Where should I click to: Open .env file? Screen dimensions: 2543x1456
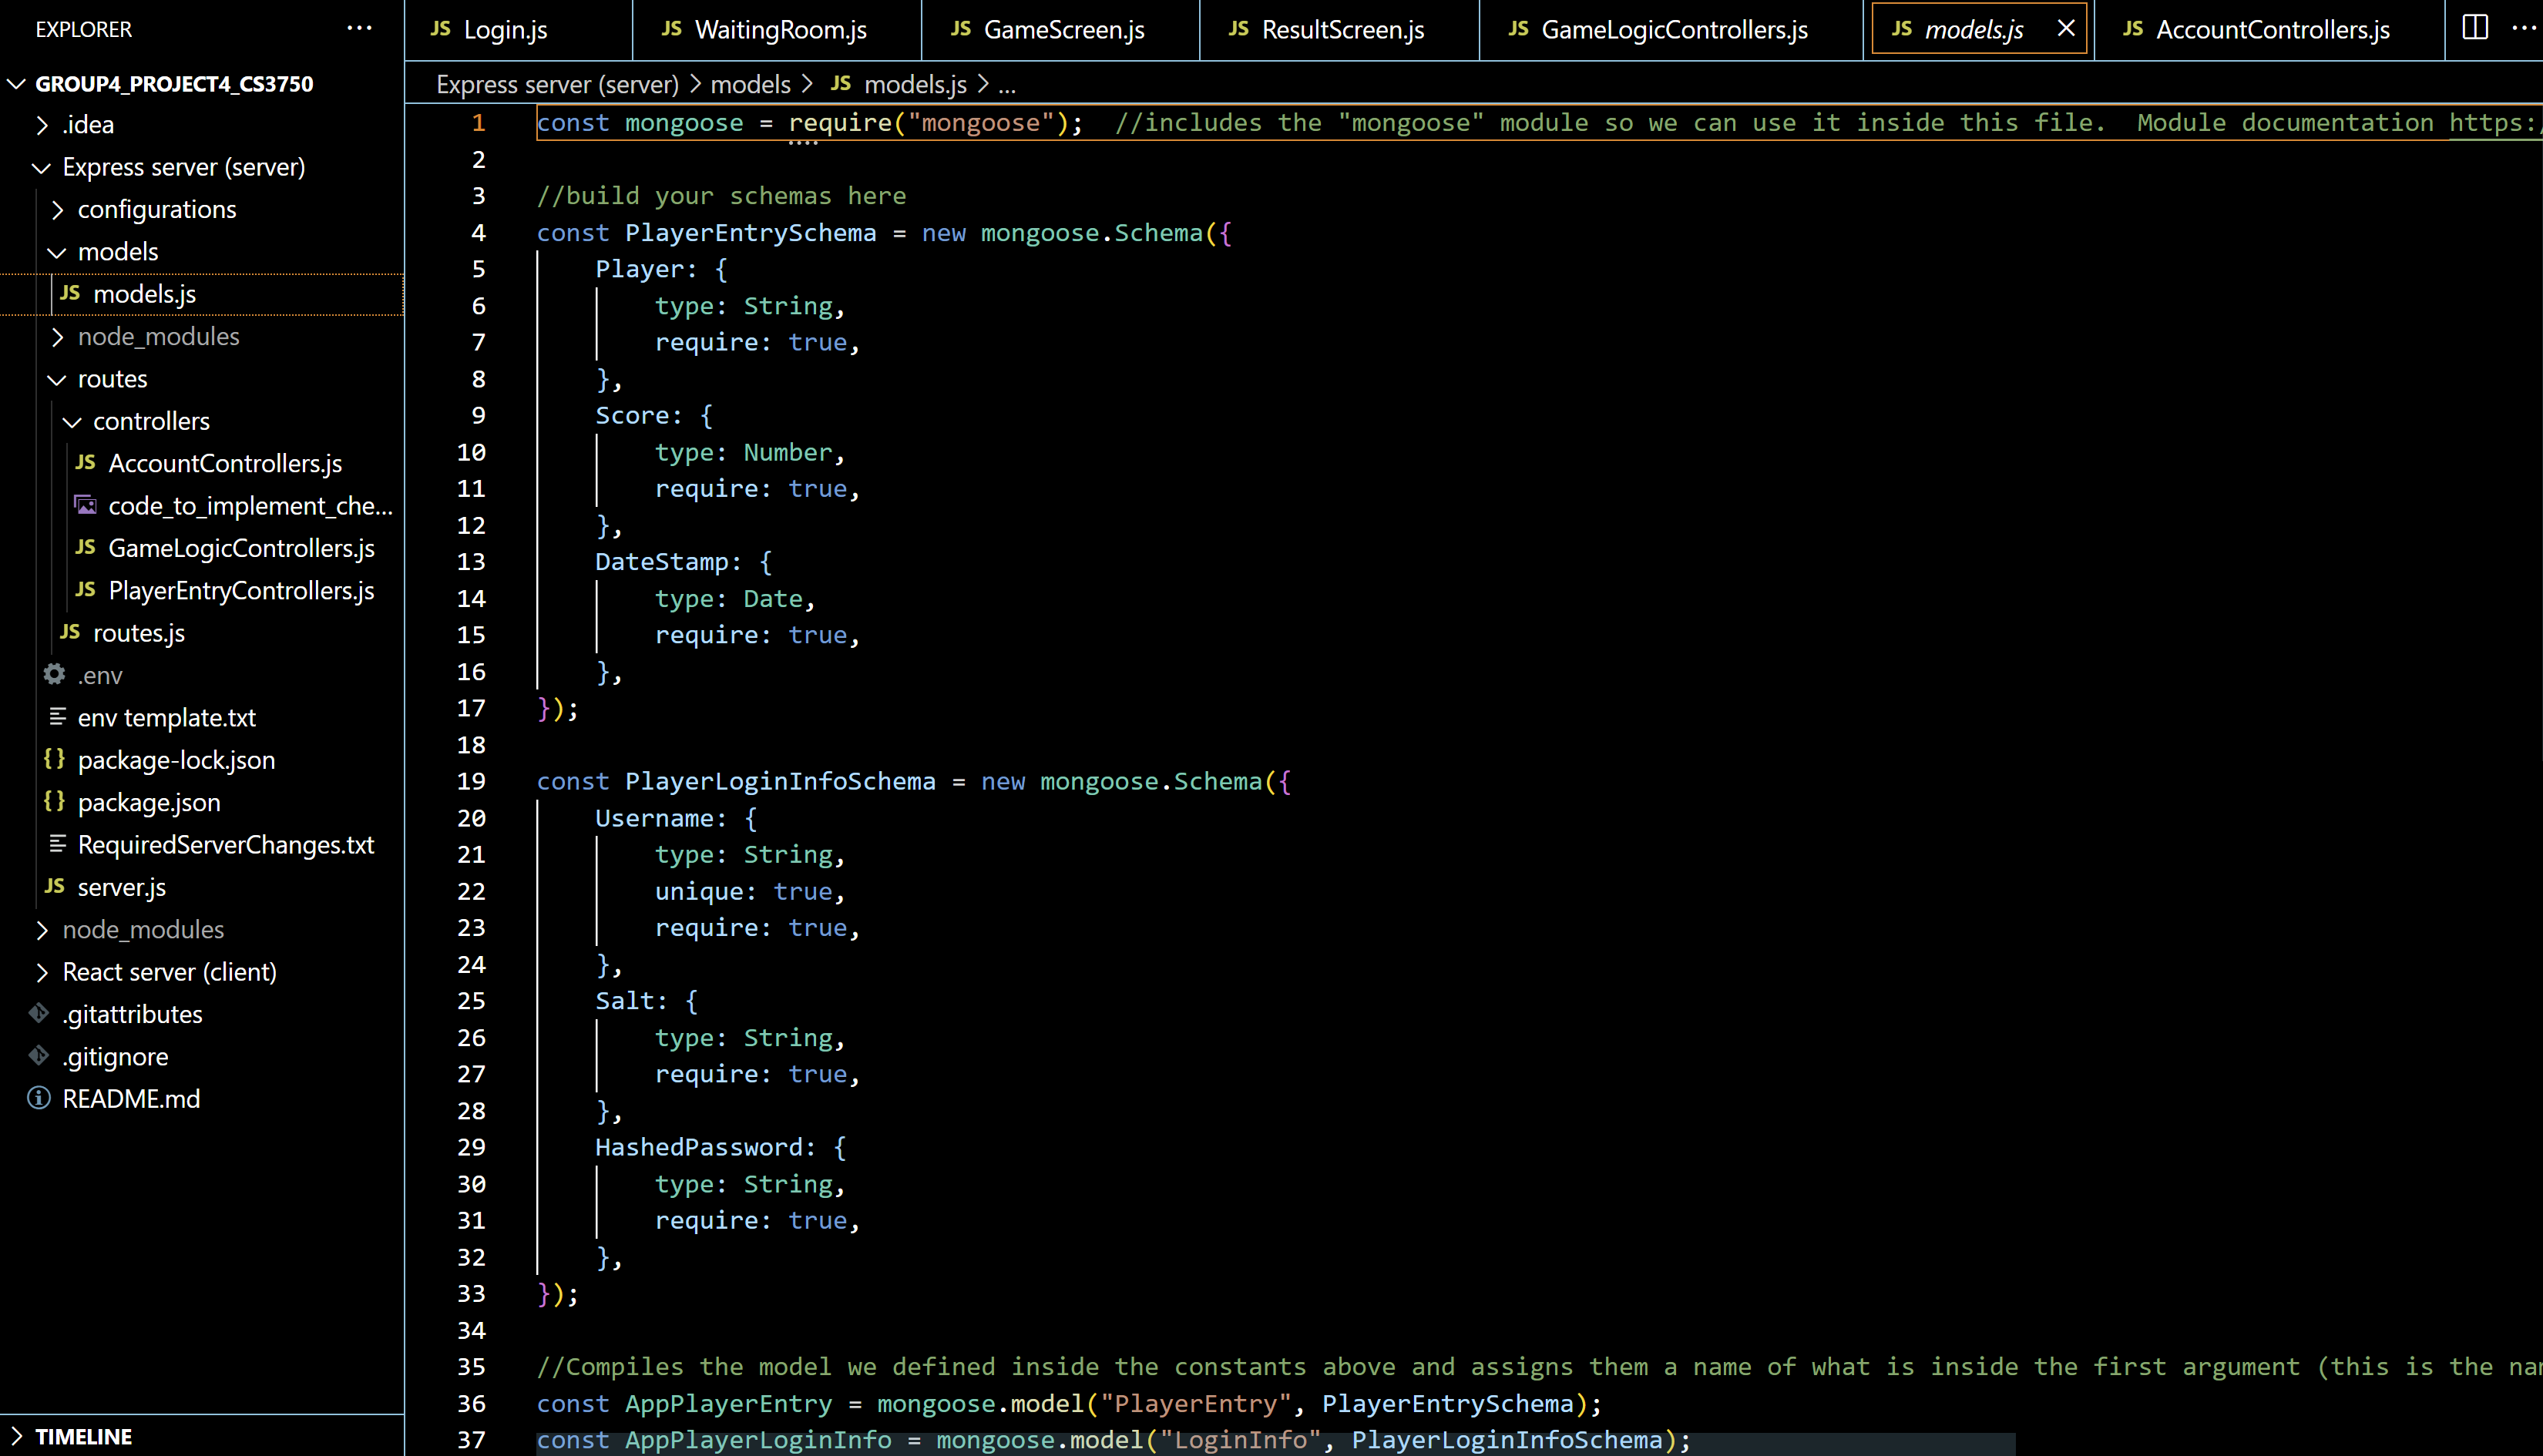[100, 675]
